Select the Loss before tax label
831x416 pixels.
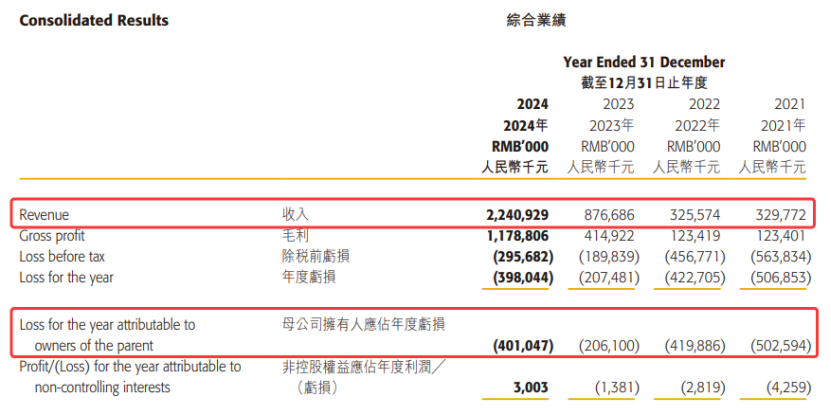pyautogui.click(x=61, y=257)
